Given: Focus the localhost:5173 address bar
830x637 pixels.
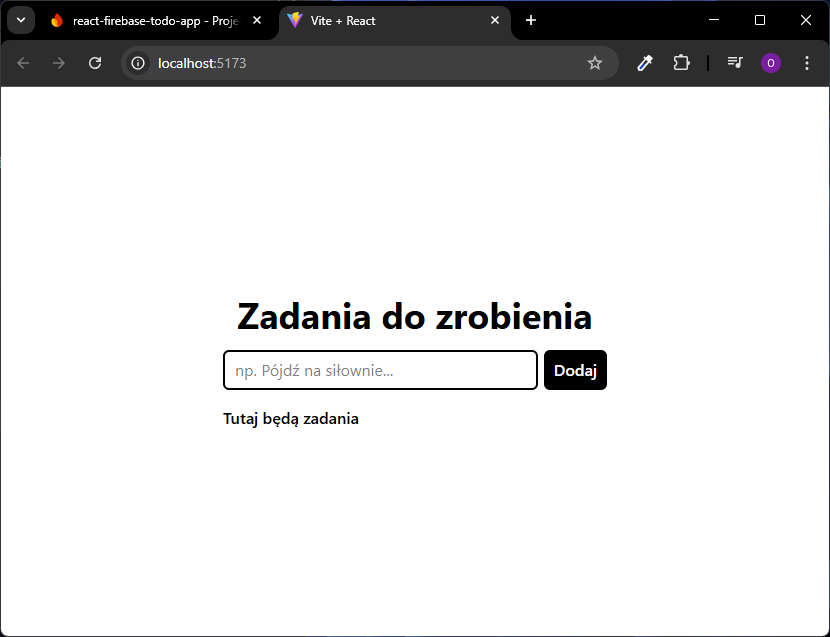Looking at the screenshot, I should [370, 64].
